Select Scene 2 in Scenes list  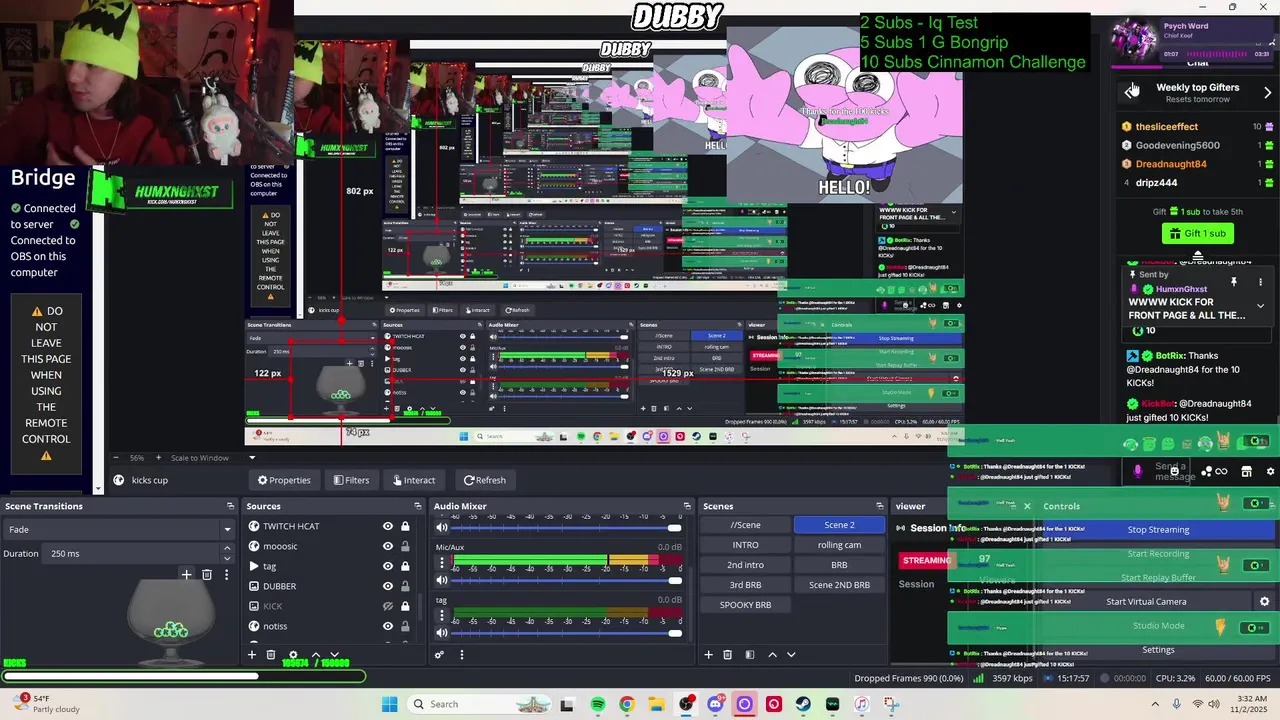pyautogui.click(x=839, y=525)
